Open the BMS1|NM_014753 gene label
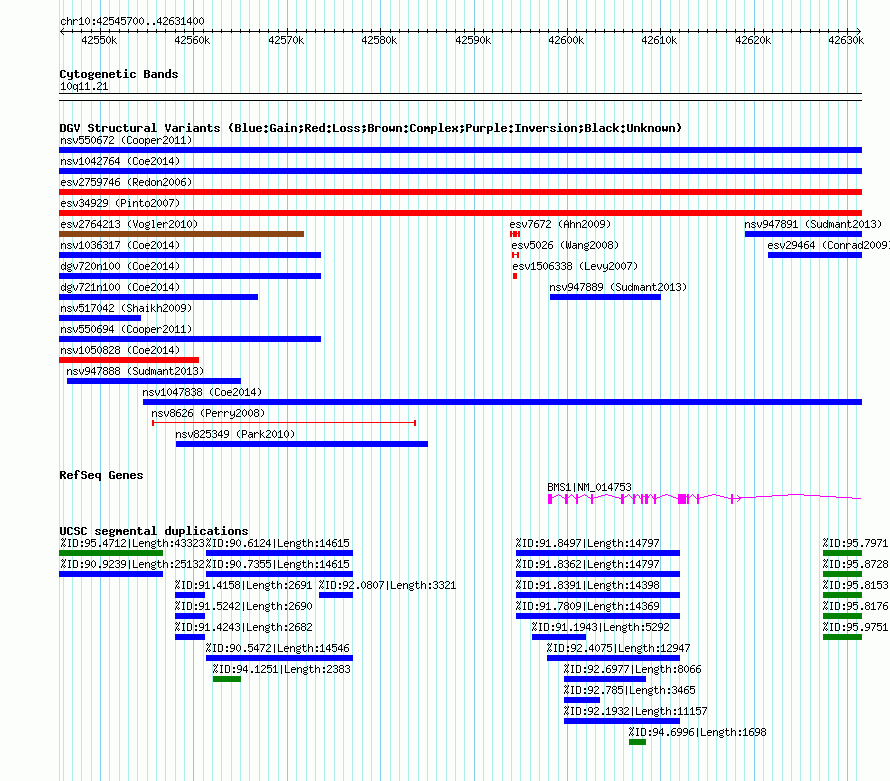 click(x=589, y=487)
